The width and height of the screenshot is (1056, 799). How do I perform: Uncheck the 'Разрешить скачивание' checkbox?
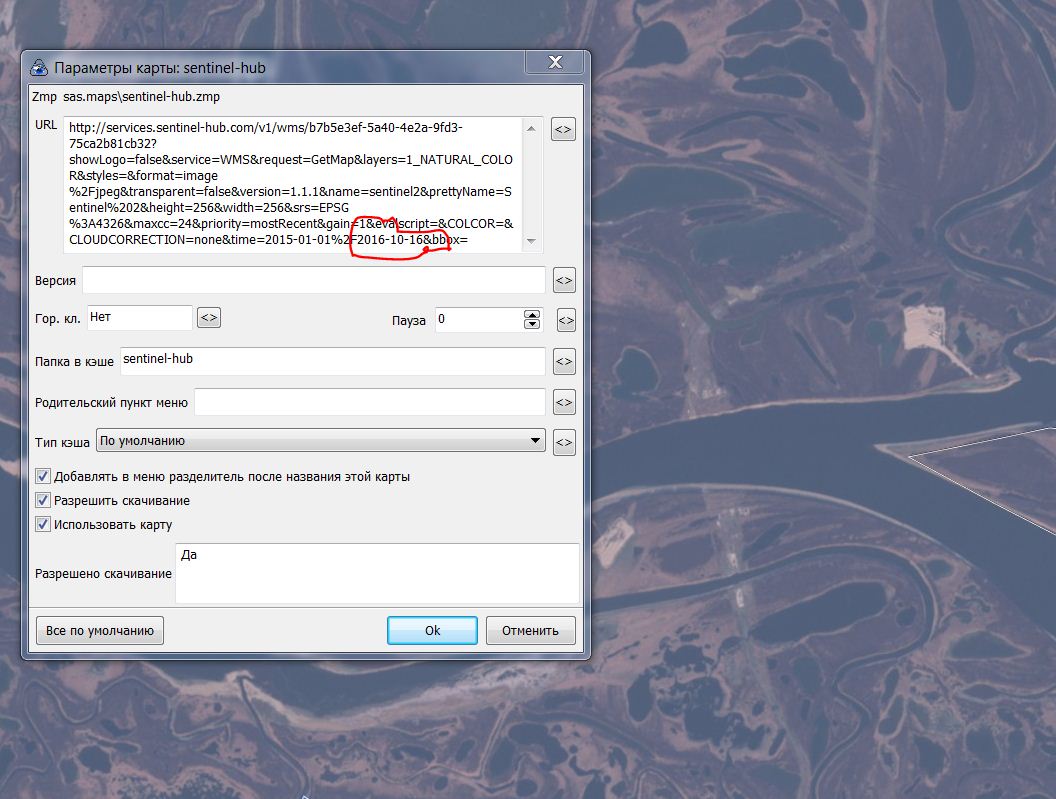(43, 500)
